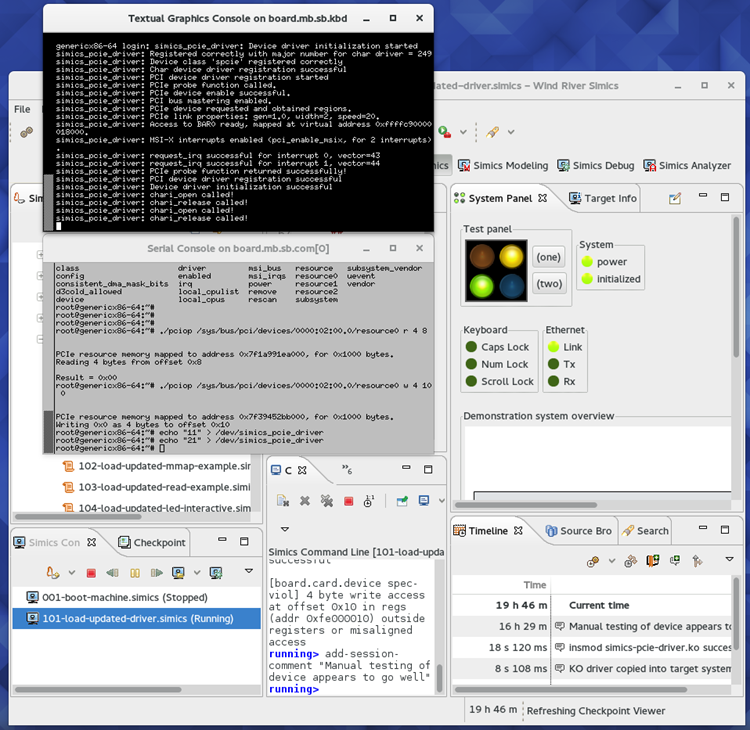
Task: Open the console view menu triangle below toolbar
Action: (x=285, y=529)
